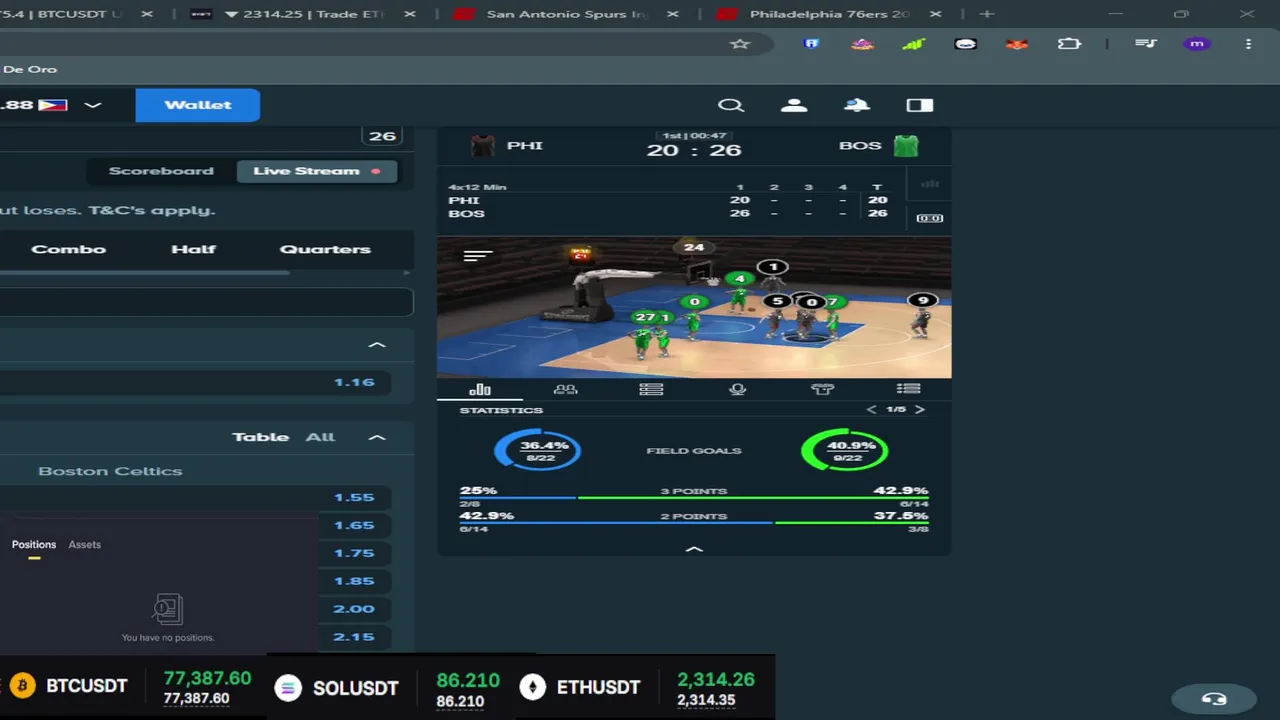1280x720 pixels.
Task: Open a new browser tab
Action: click(987, 14)
